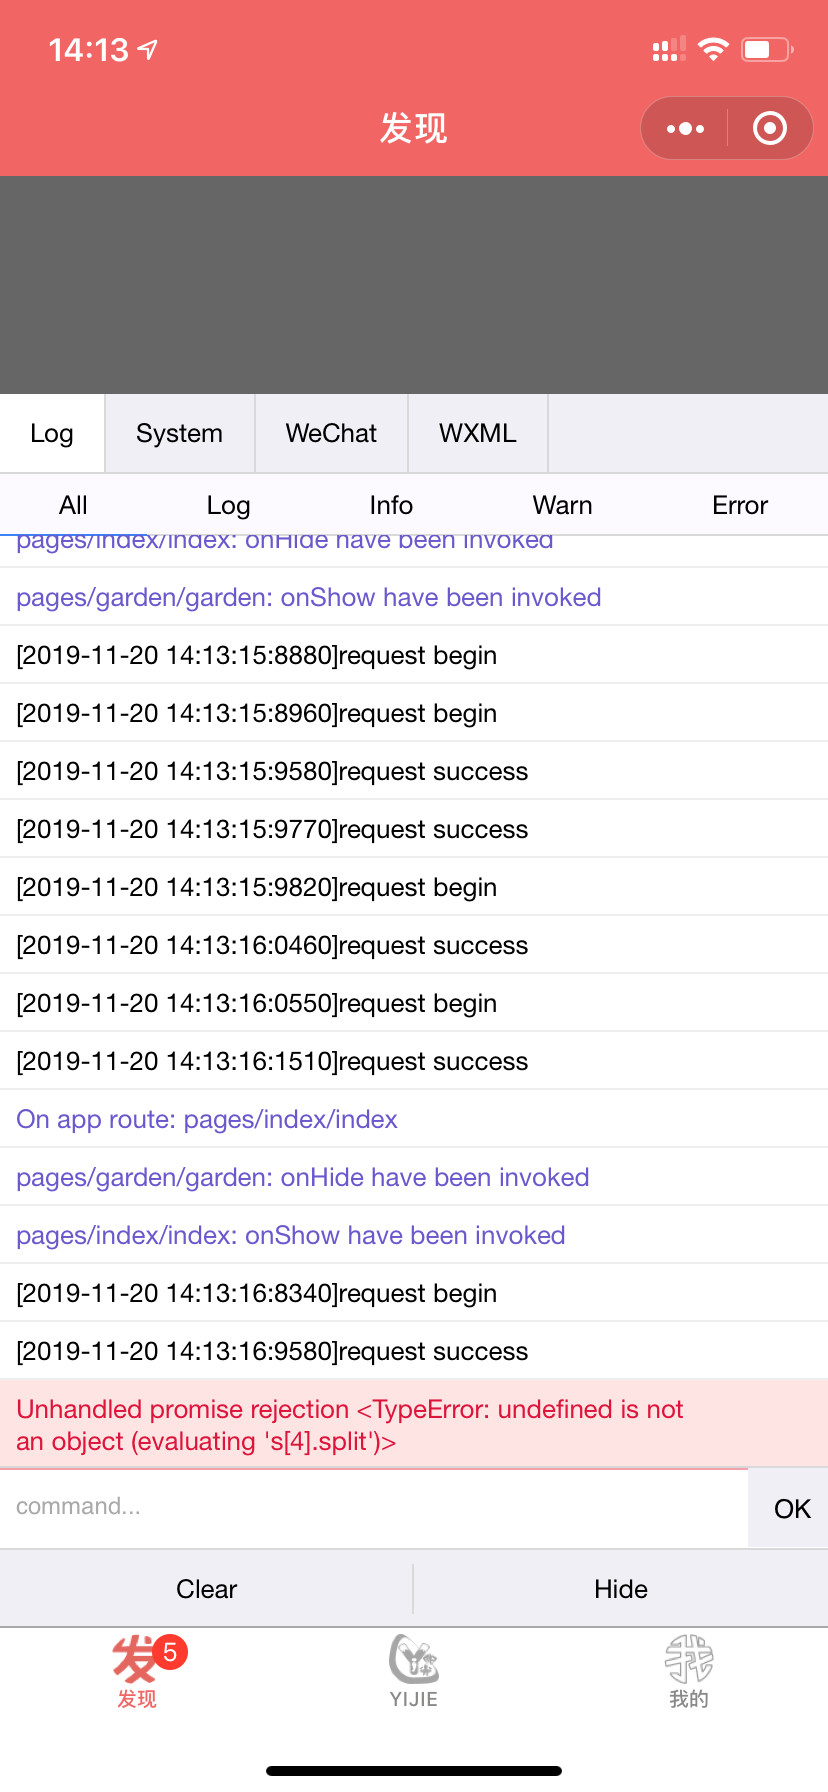
Task: Tap the close circle capsule button
Action: click(769, 128)
